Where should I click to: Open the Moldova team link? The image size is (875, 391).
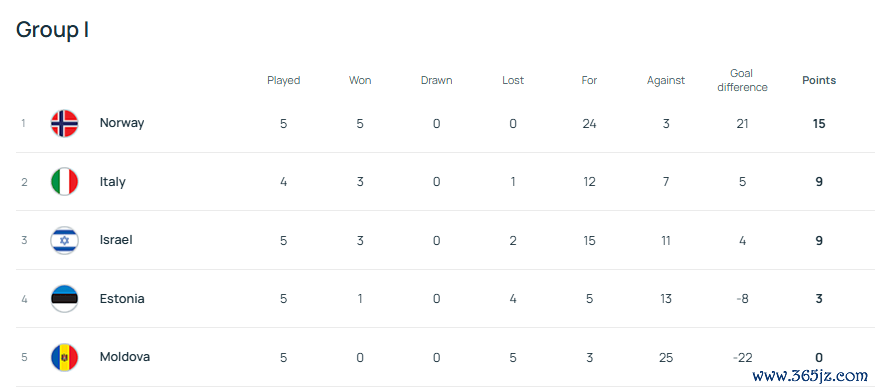point(124,356)
